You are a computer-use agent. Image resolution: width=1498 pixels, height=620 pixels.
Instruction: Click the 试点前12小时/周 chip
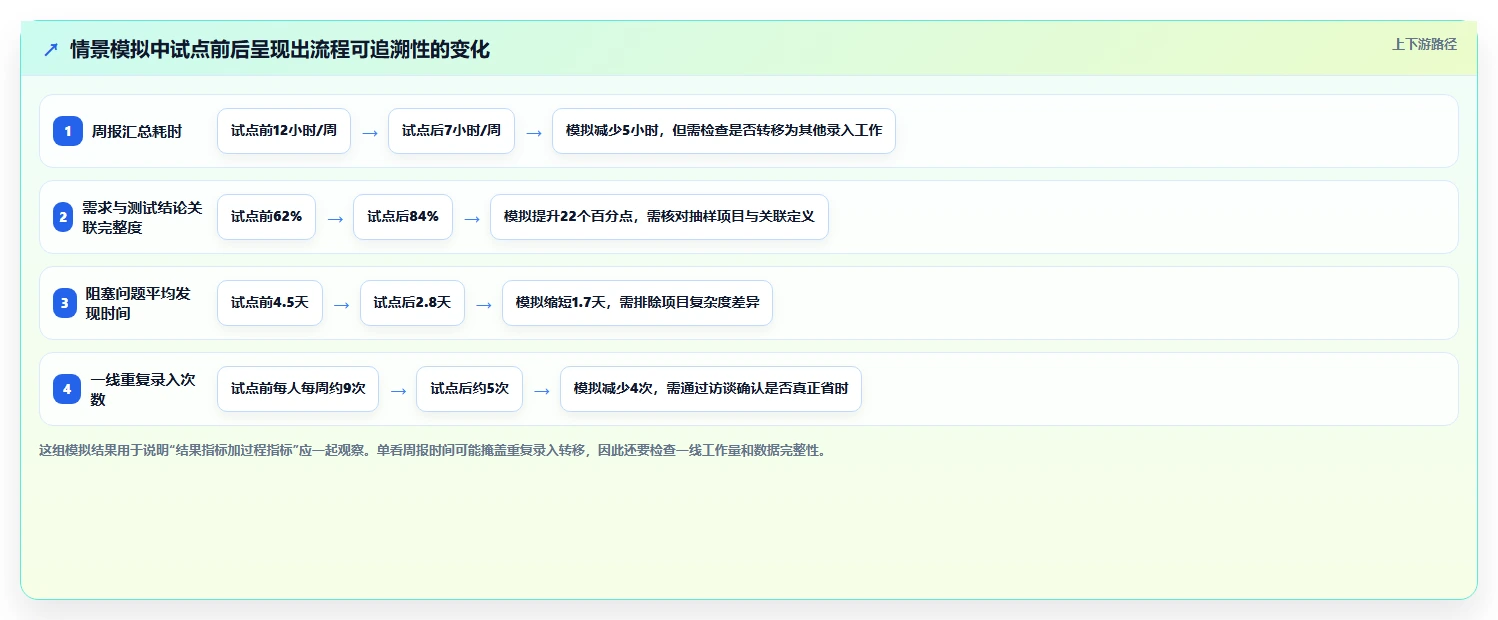284,131
